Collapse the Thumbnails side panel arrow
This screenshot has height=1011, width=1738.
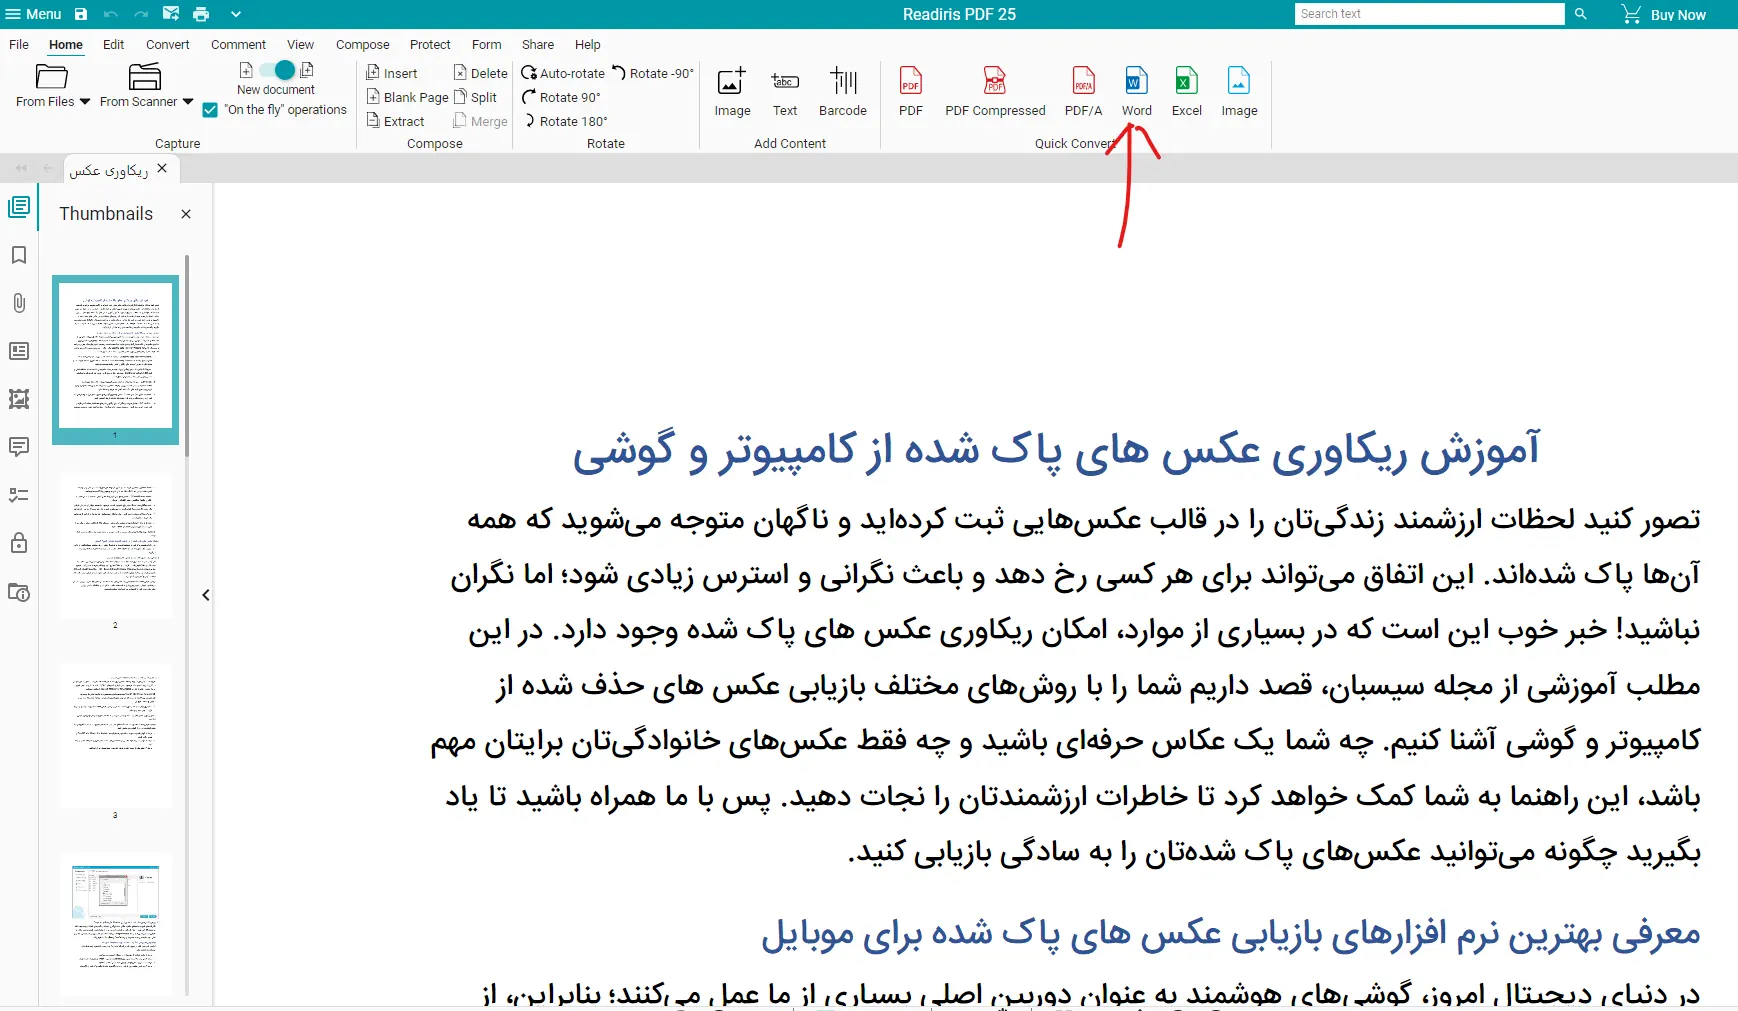click(x=206, y=595)
